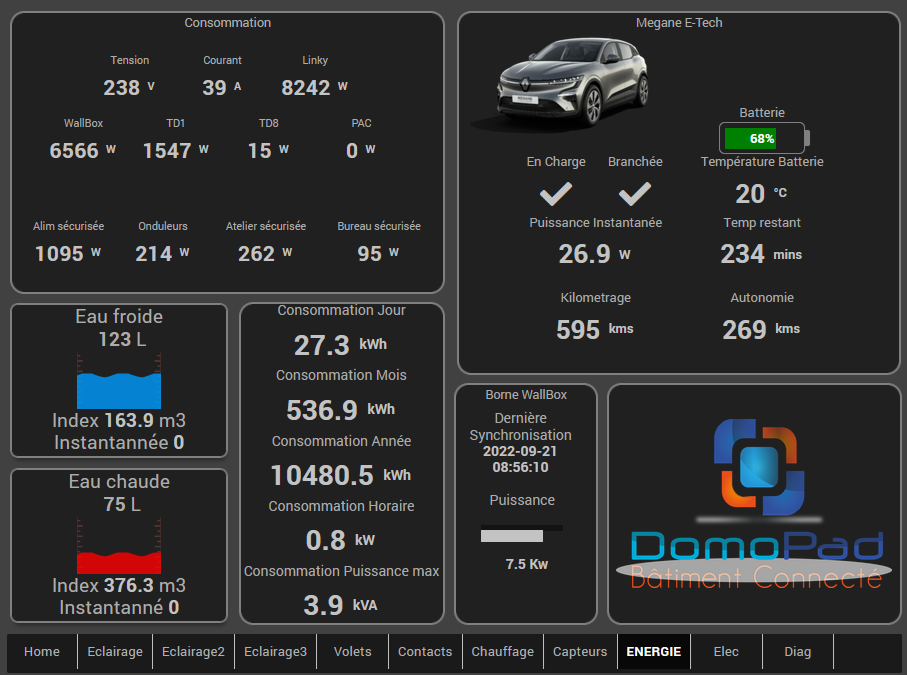Click the DomoPad logo
The height and width of the screenshot is (675, 907).
[x=755, y=504]
